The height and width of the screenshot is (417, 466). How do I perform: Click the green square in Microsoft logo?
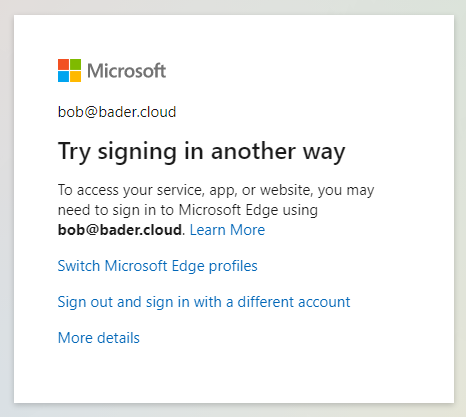tap(75, 64)
